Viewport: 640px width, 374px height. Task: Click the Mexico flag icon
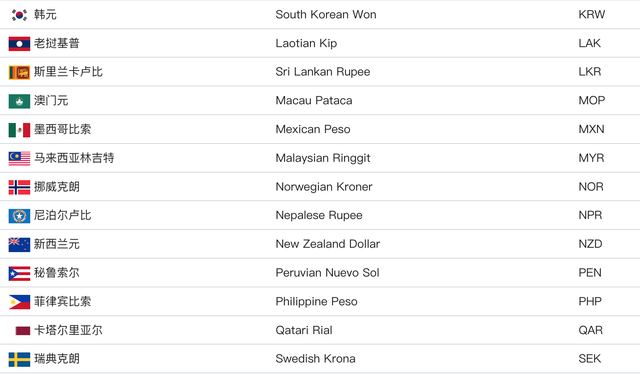point(19,130)
